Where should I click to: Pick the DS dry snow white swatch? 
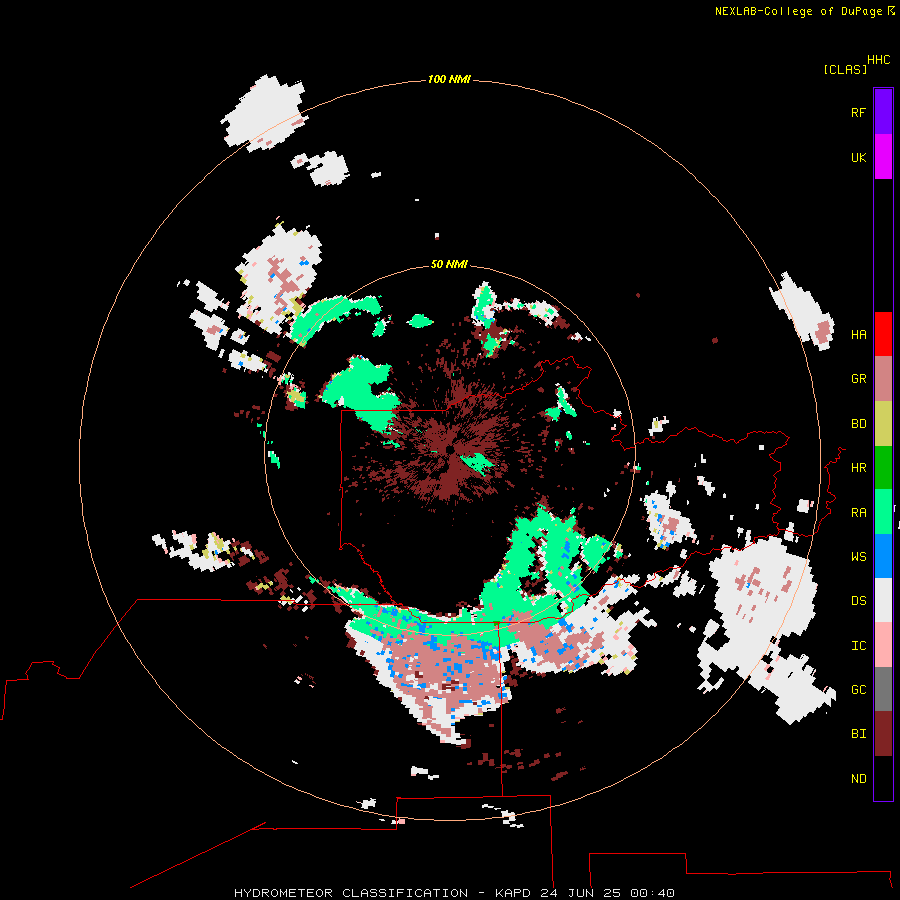(x=883, y=600)
